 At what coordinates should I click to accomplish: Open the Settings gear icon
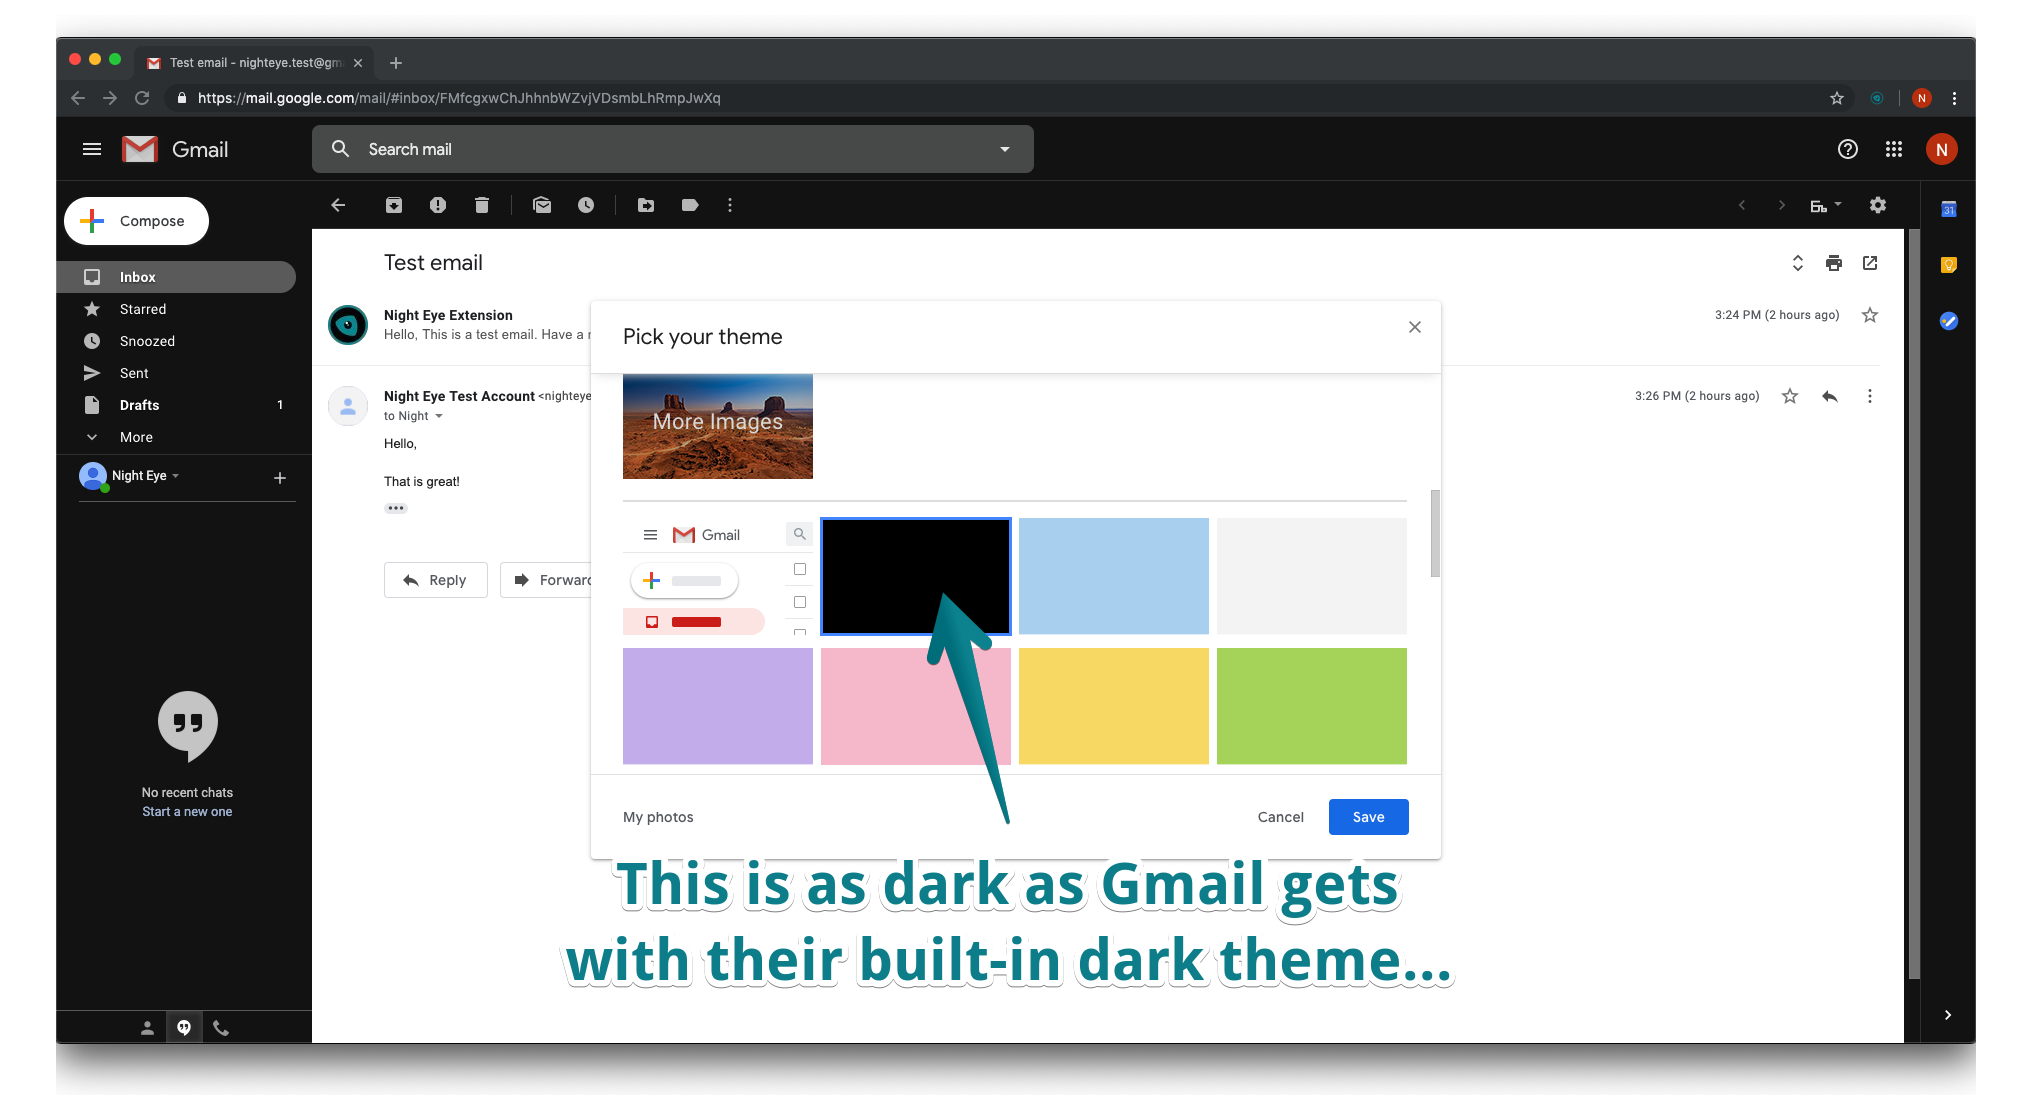1878,205
